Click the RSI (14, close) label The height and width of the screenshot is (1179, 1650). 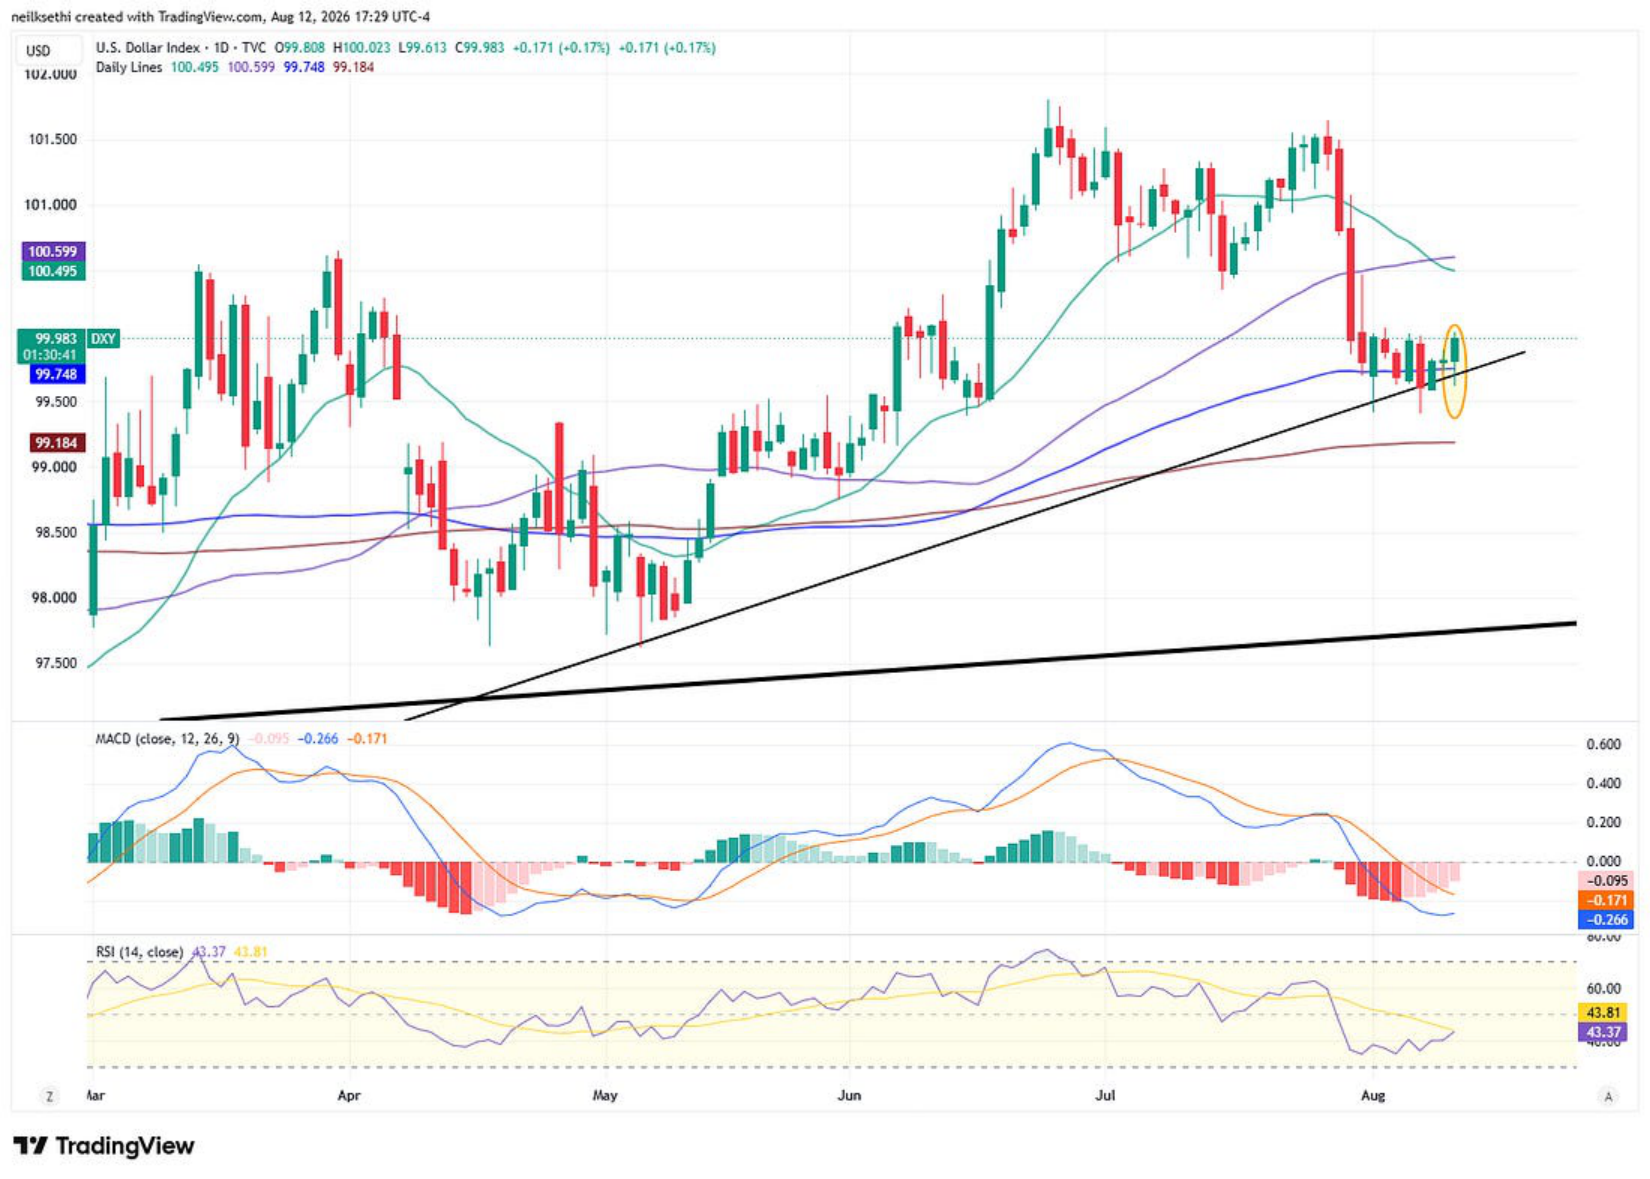coord(139,952)
